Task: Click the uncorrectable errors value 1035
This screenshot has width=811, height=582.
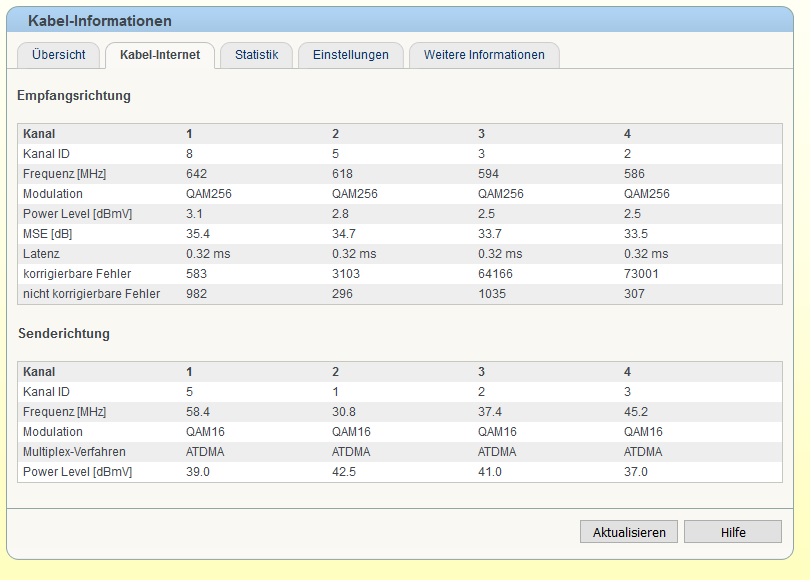Action: coord(492,294)
